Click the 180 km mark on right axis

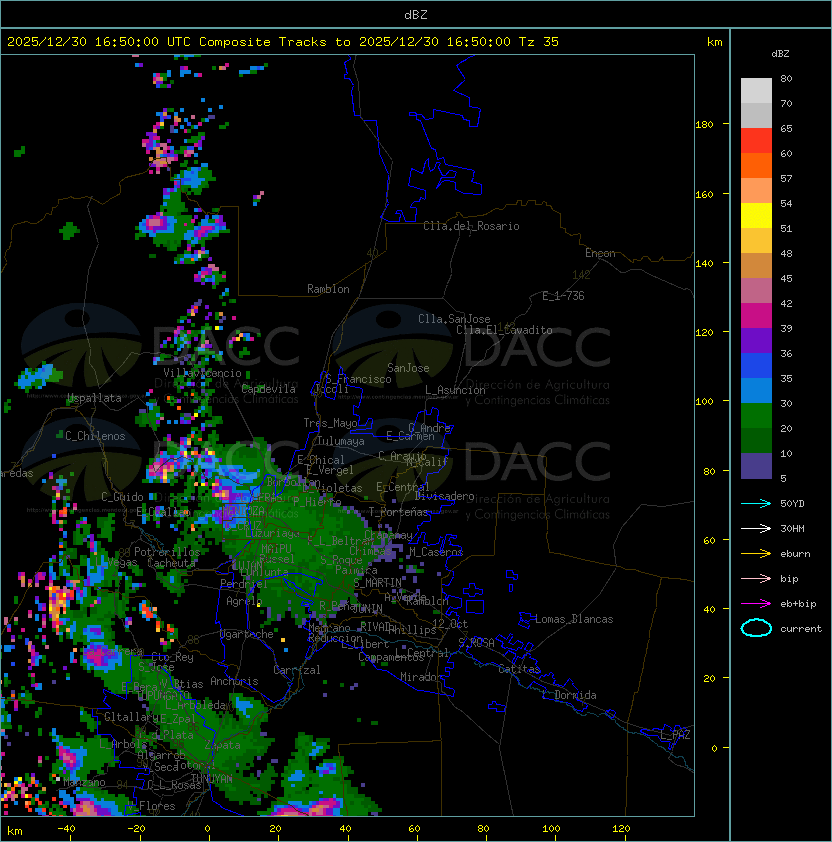pyautogui.click(x=704, y=125)
